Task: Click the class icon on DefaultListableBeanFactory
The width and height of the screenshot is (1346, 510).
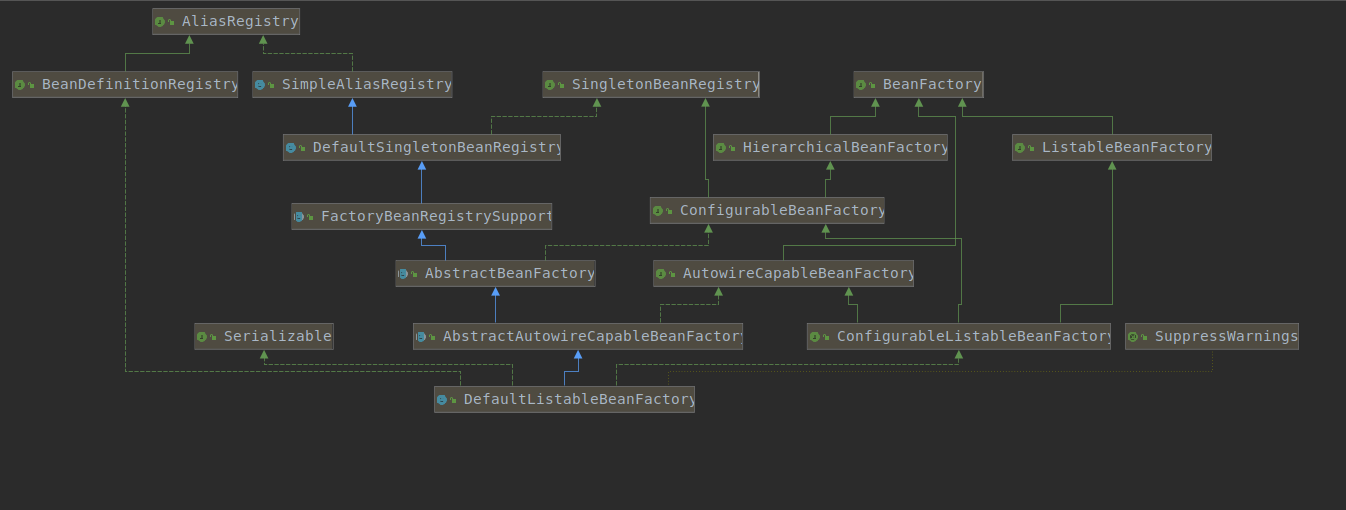Action: (x=443, y=400)
